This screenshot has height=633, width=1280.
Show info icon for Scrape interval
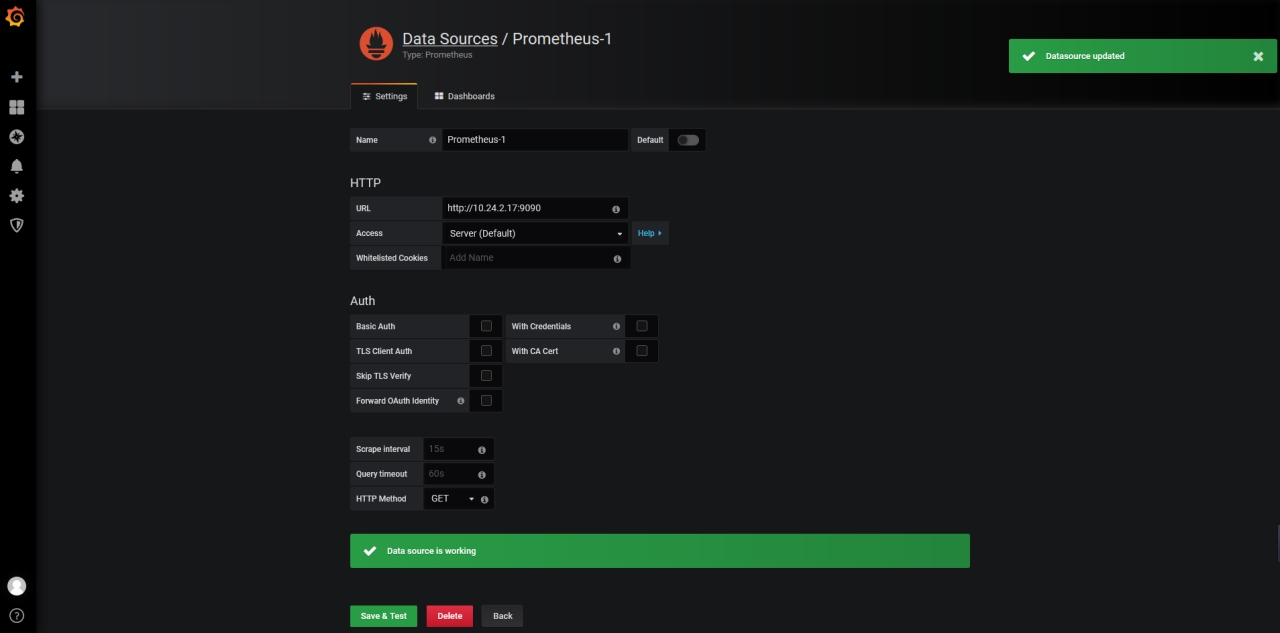pyautogui.click(x=482, y=450)
